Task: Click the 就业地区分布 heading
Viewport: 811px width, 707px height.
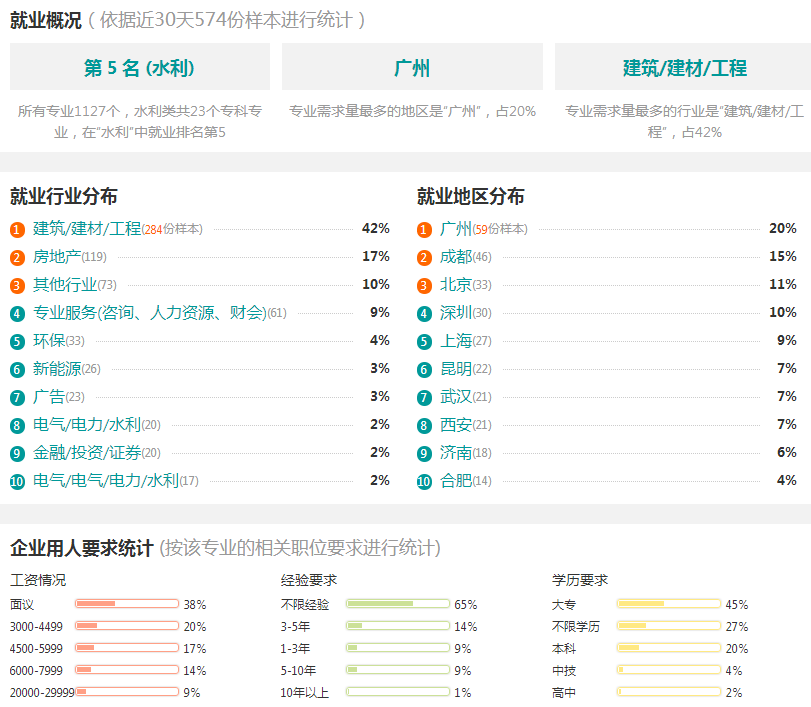Action: (x=471, y=197)
